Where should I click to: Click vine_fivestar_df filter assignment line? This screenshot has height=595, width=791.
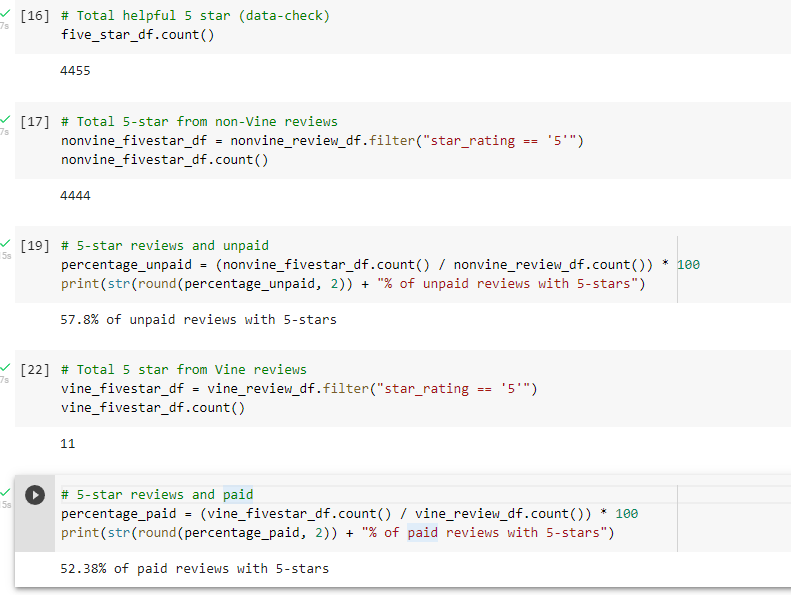point(299,389)
